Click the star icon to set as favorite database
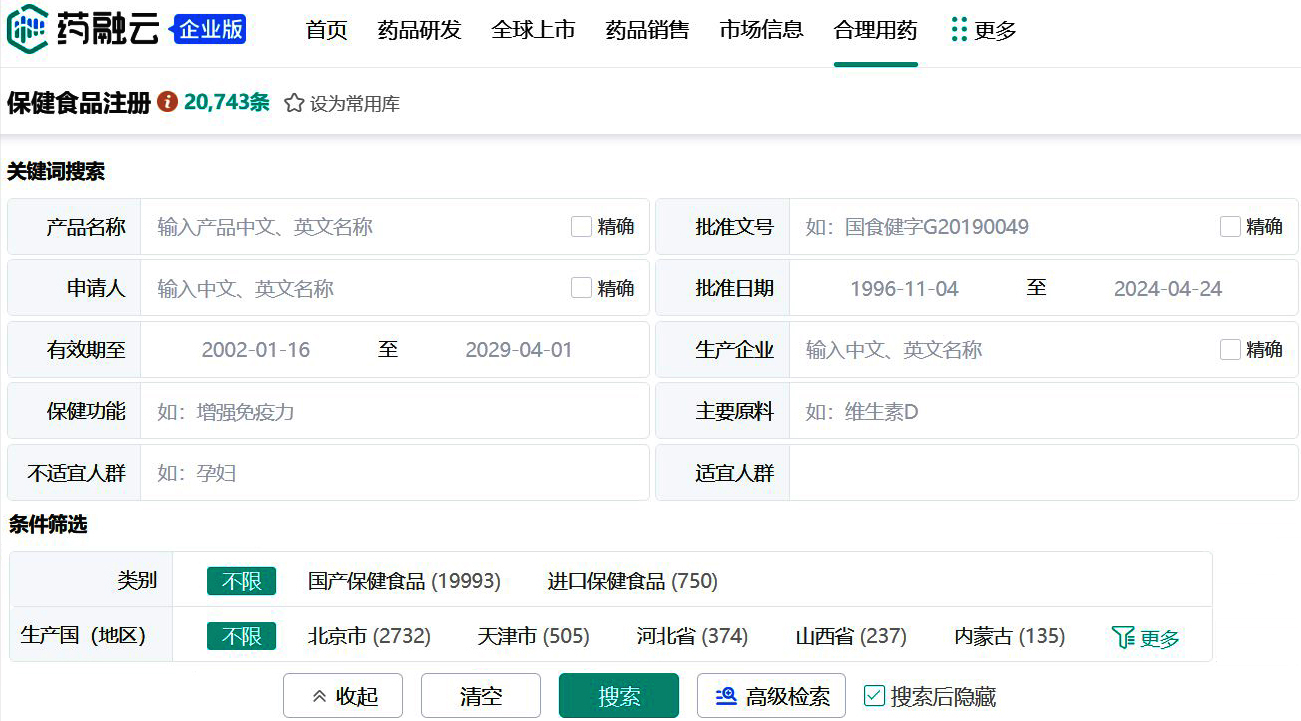This screenshot has height=721, width=1301. tap(294, 103)
